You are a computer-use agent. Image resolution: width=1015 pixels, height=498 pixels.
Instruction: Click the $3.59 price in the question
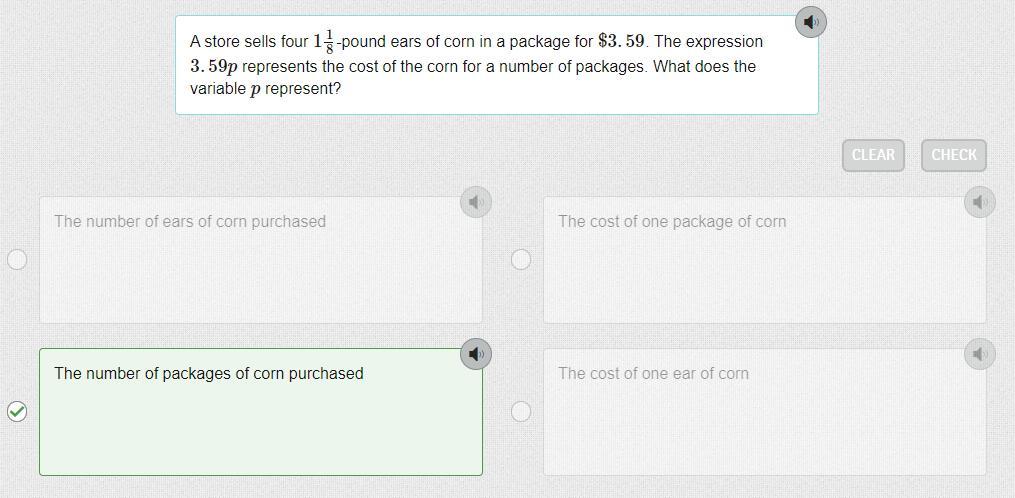tap(621, 42)
